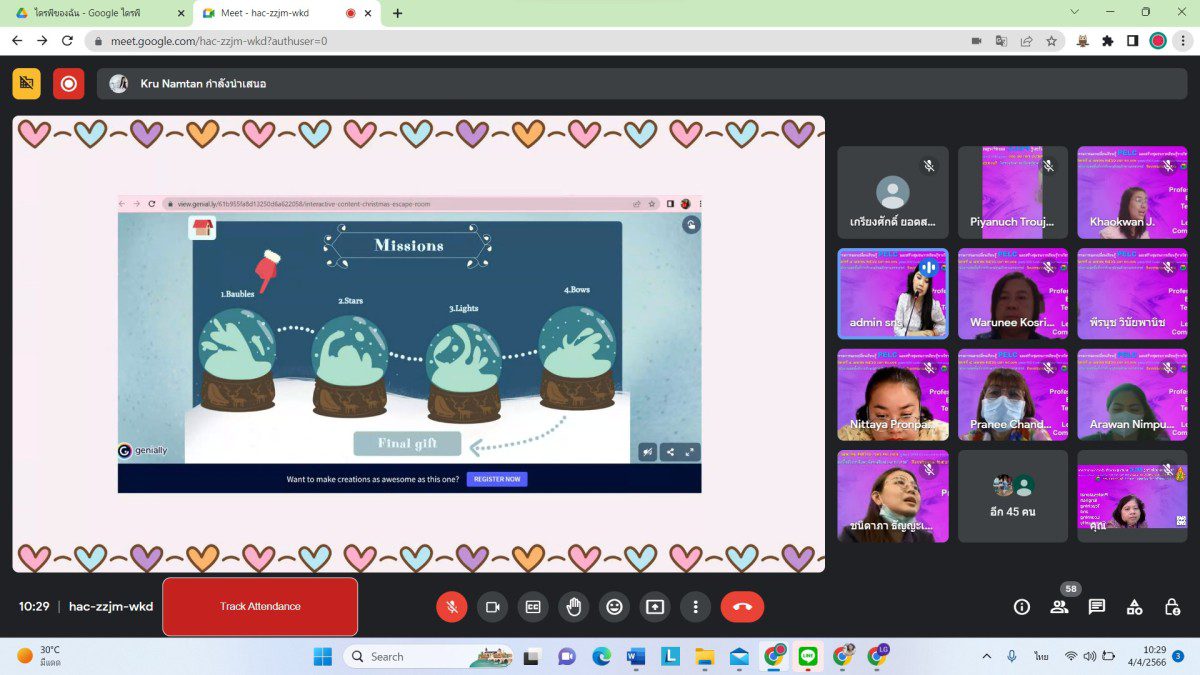Click REGISTER NOW in shared screen
The width and height of the screenshot is (1200, 675).
click(497, 479)
